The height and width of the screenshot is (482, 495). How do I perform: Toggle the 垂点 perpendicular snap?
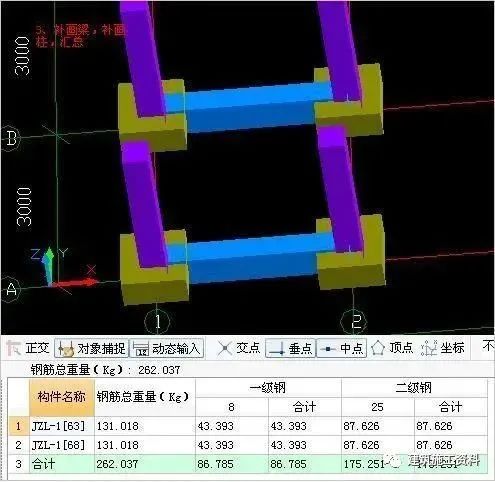coord(290,348)
